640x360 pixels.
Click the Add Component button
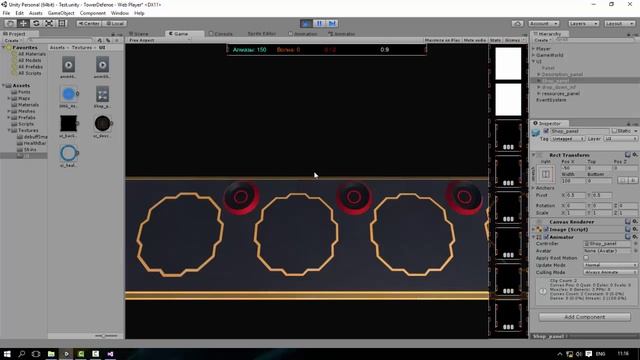[x=584, y=317]
